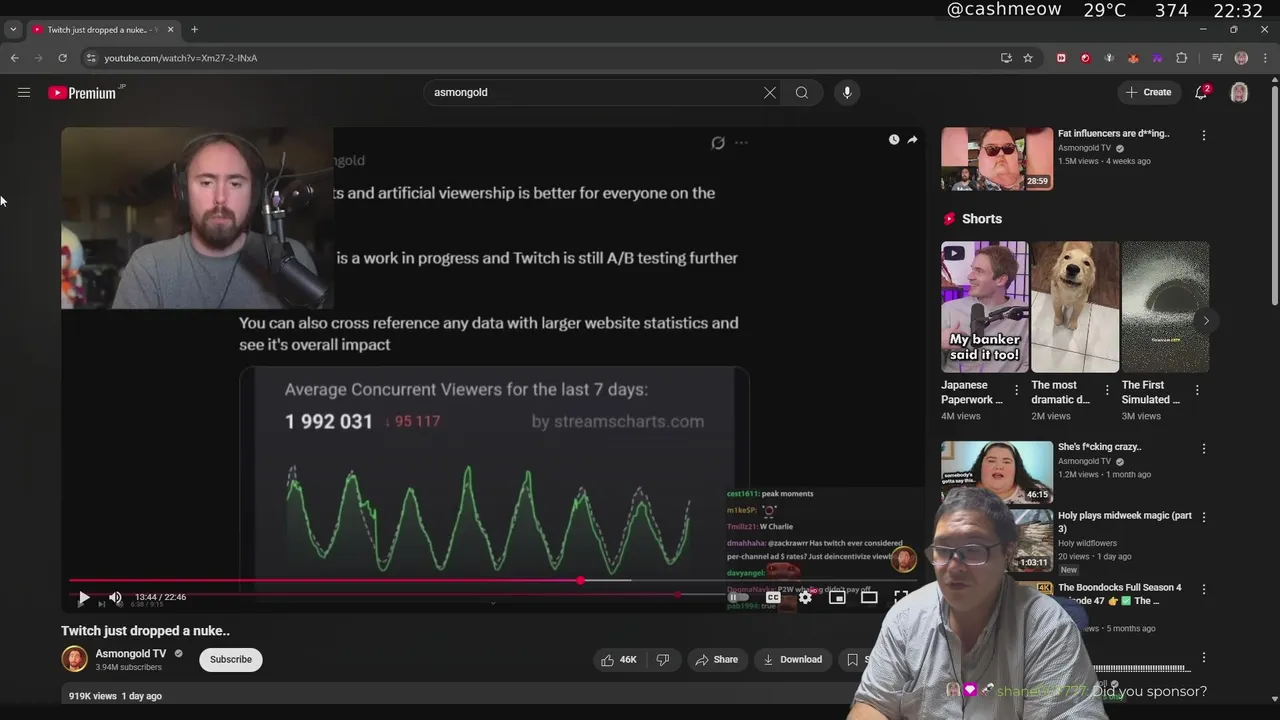The width and height of the screenshot is (1280, 720).
Task: Clear the asmongold search text
Action: pyautogui.click(x=770, y=92)
